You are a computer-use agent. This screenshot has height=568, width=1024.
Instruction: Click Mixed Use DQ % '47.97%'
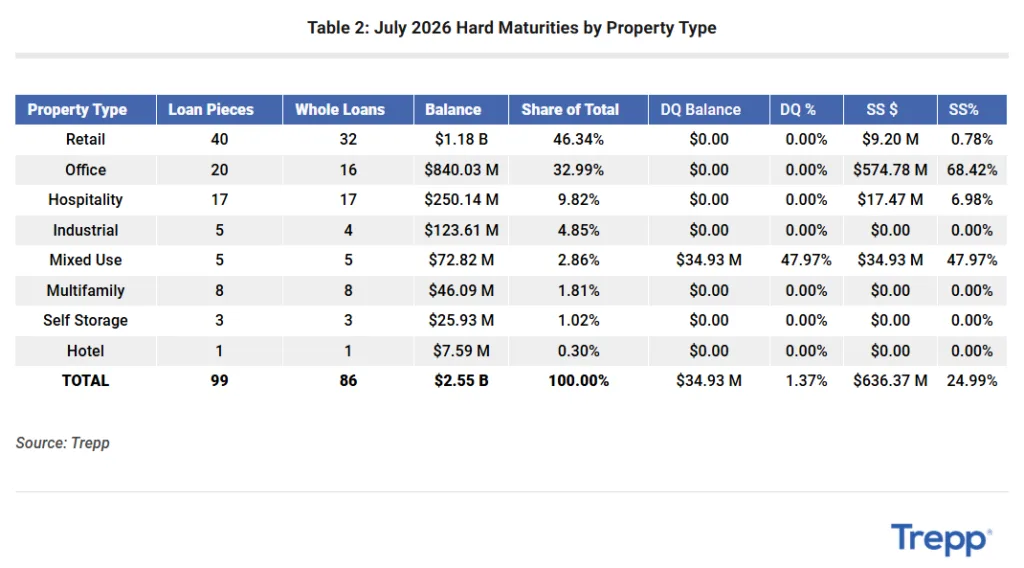point(806,260)
